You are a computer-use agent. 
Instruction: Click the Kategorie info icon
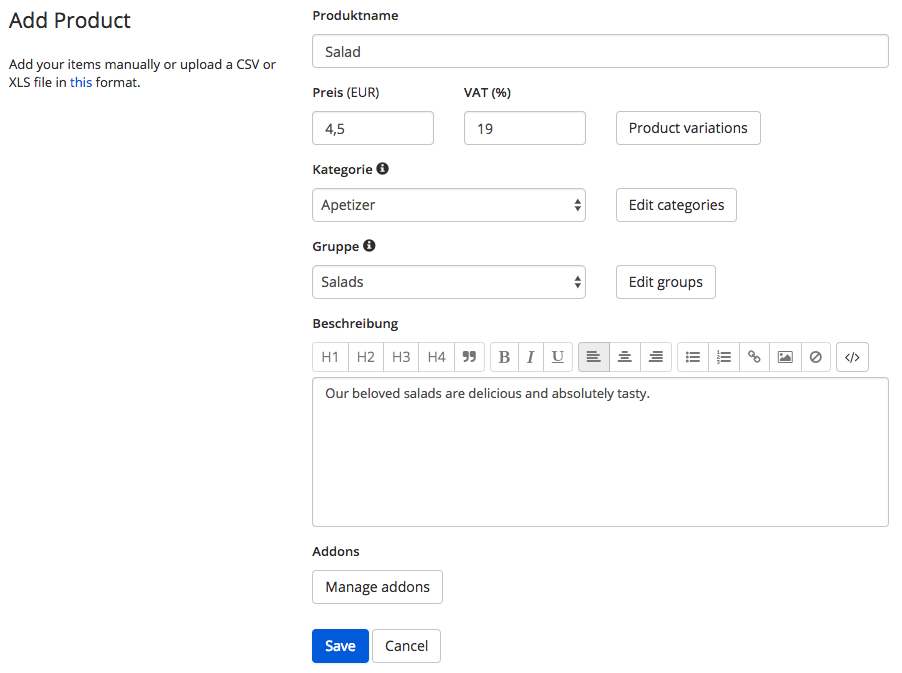coord(383,169)
